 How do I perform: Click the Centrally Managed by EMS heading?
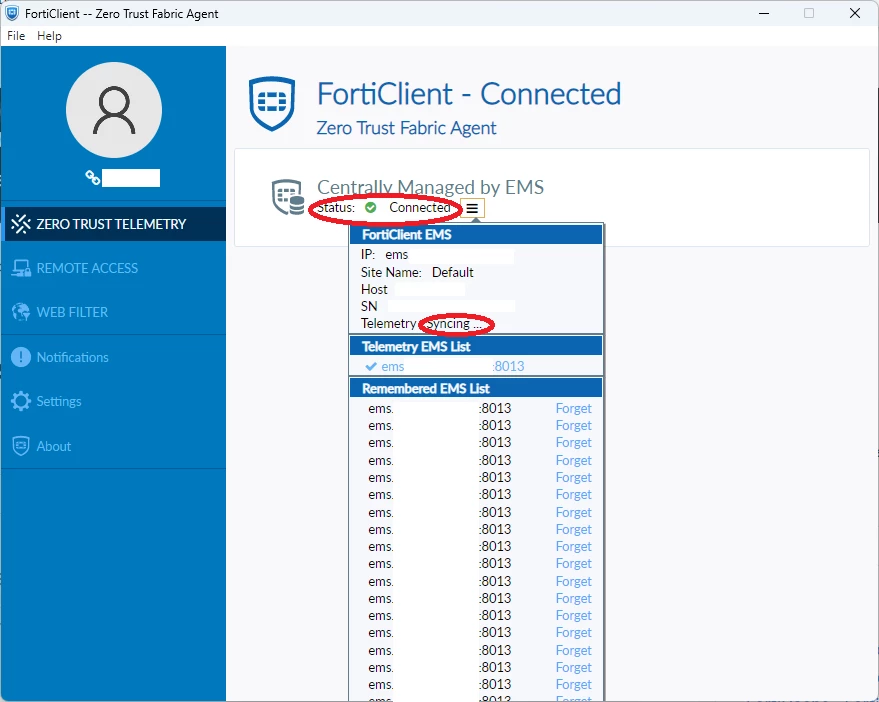tap(431, 187)
